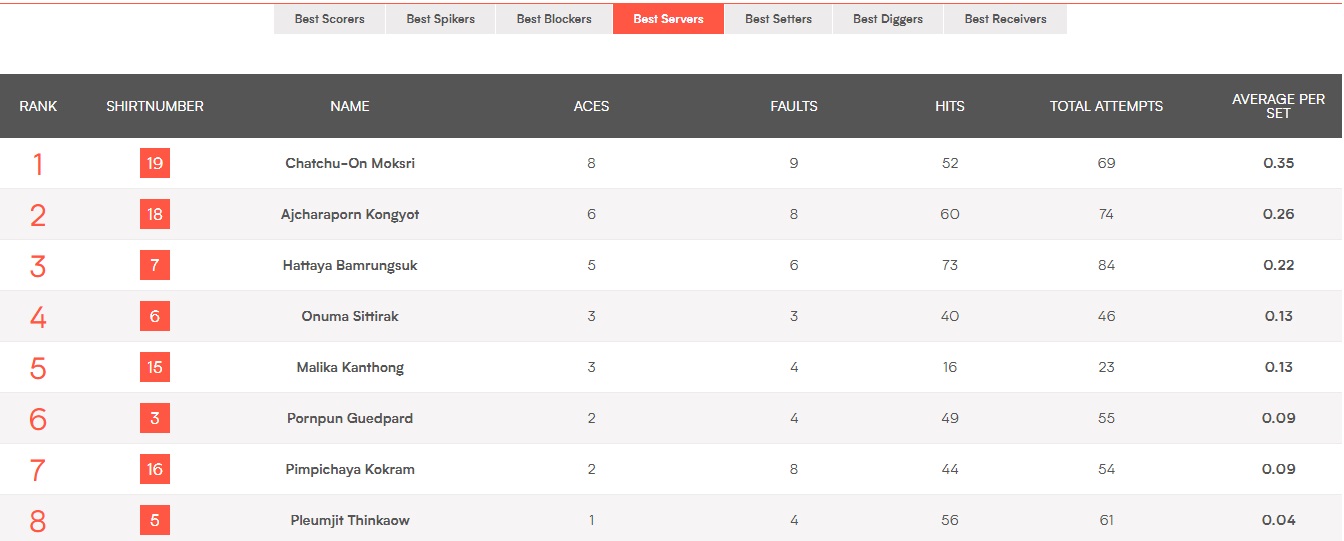Switch to Best Spikers tab

440,19
